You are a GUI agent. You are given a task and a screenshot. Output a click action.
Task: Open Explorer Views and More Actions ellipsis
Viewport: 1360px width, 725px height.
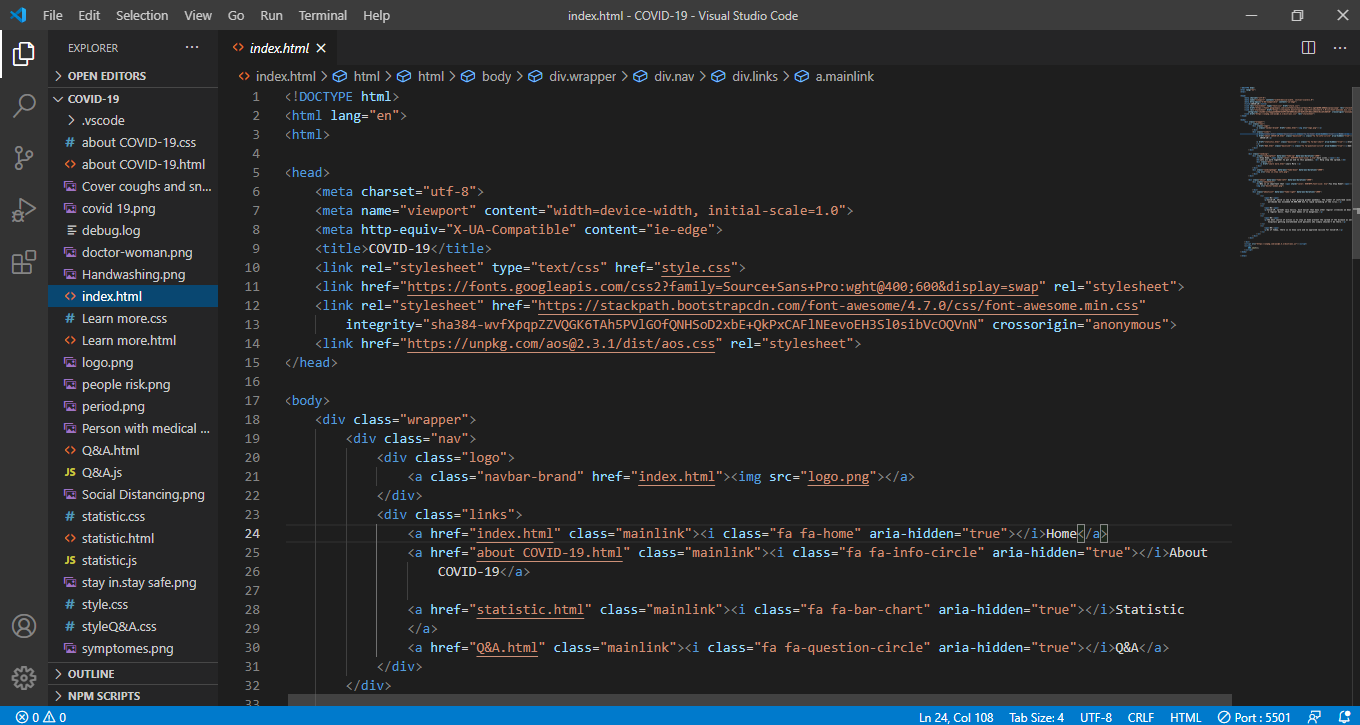point(192,48)
